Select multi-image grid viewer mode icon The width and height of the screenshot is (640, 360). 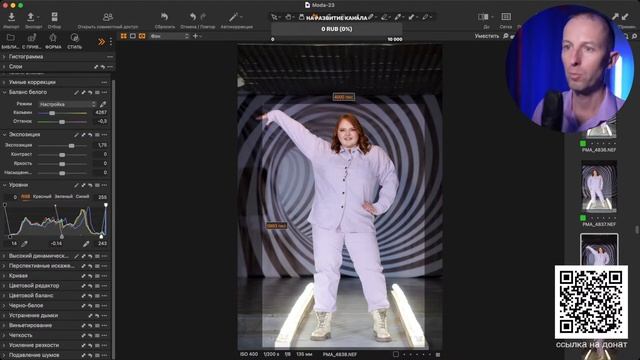[124, 36]
